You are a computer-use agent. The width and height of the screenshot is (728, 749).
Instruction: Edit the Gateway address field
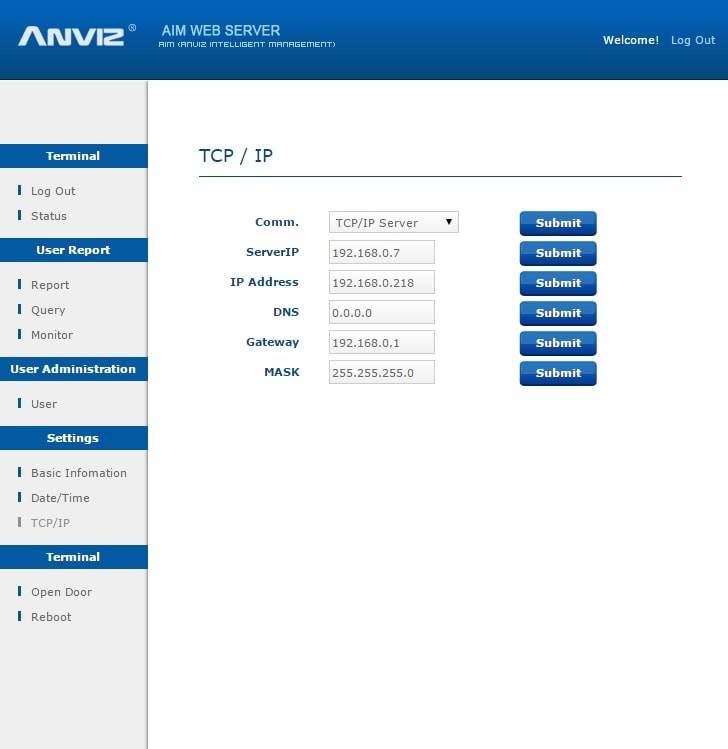[x=381, y=343]
